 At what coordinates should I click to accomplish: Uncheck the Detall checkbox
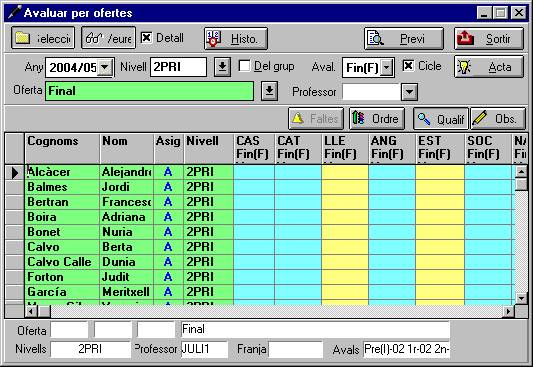coord(146,37)
